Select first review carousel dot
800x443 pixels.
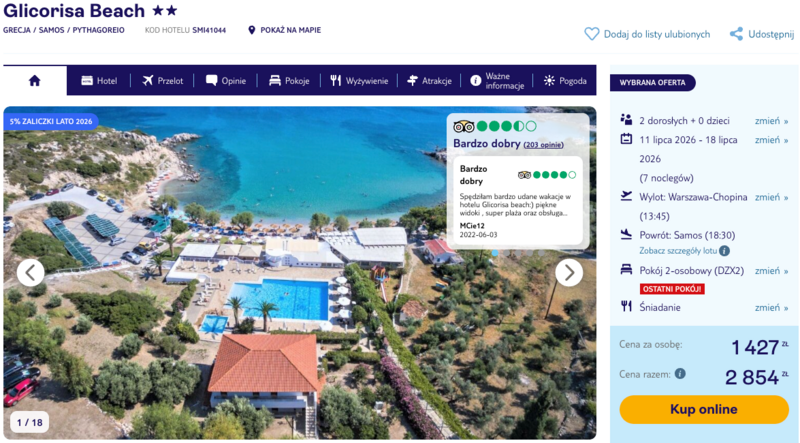coord(494,253)
